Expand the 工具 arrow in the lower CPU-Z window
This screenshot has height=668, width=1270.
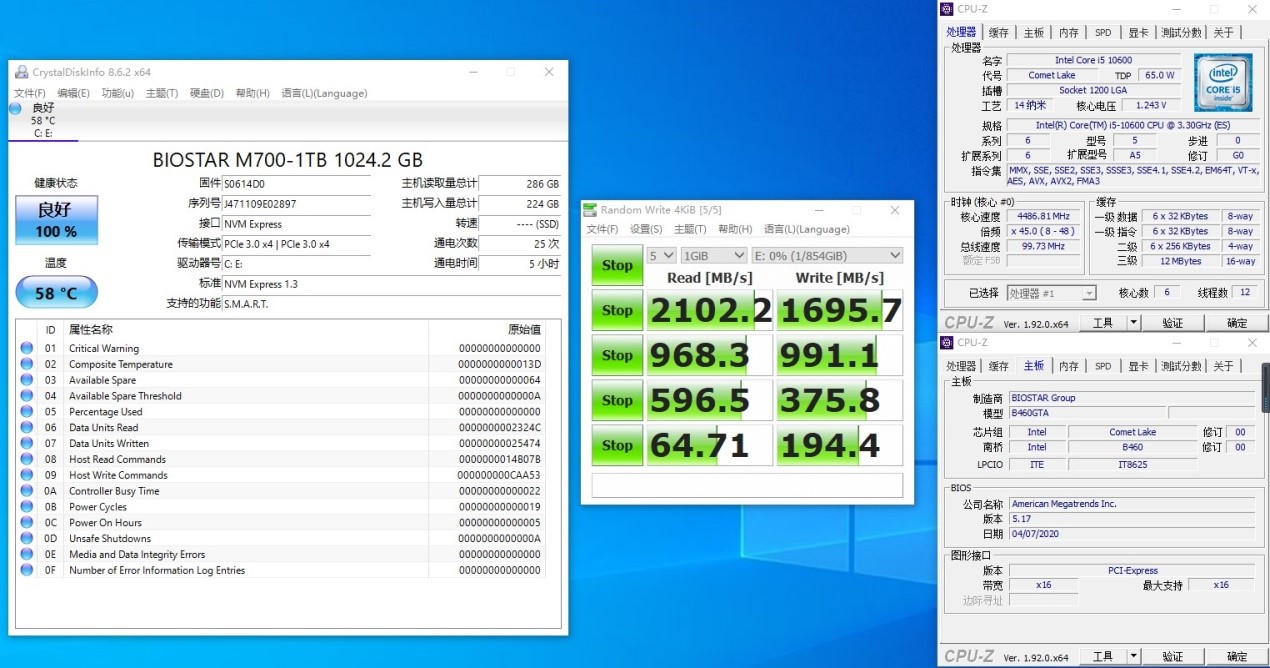point(1133,656)
